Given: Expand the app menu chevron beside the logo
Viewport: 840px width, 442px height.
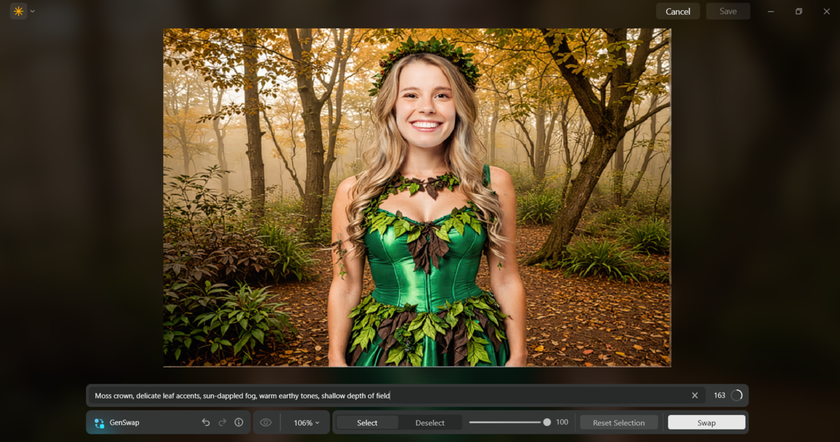Looking at the screenshot, I should tap(32, 11).
